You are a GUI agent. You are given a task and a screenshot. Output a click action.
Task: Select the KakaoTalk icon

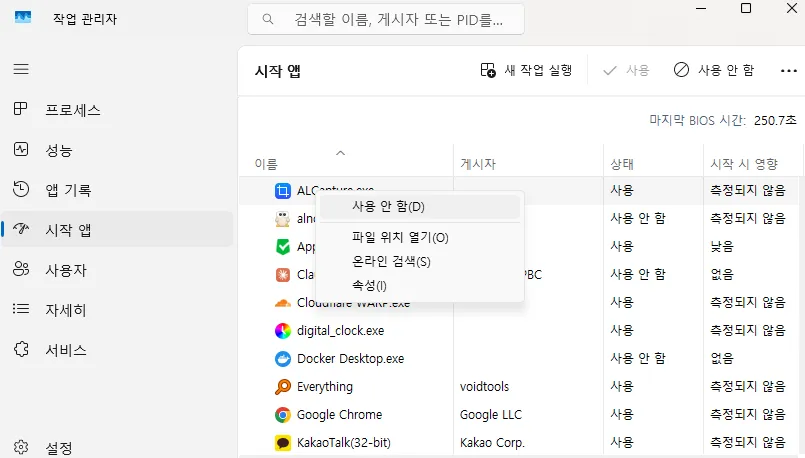282,443
